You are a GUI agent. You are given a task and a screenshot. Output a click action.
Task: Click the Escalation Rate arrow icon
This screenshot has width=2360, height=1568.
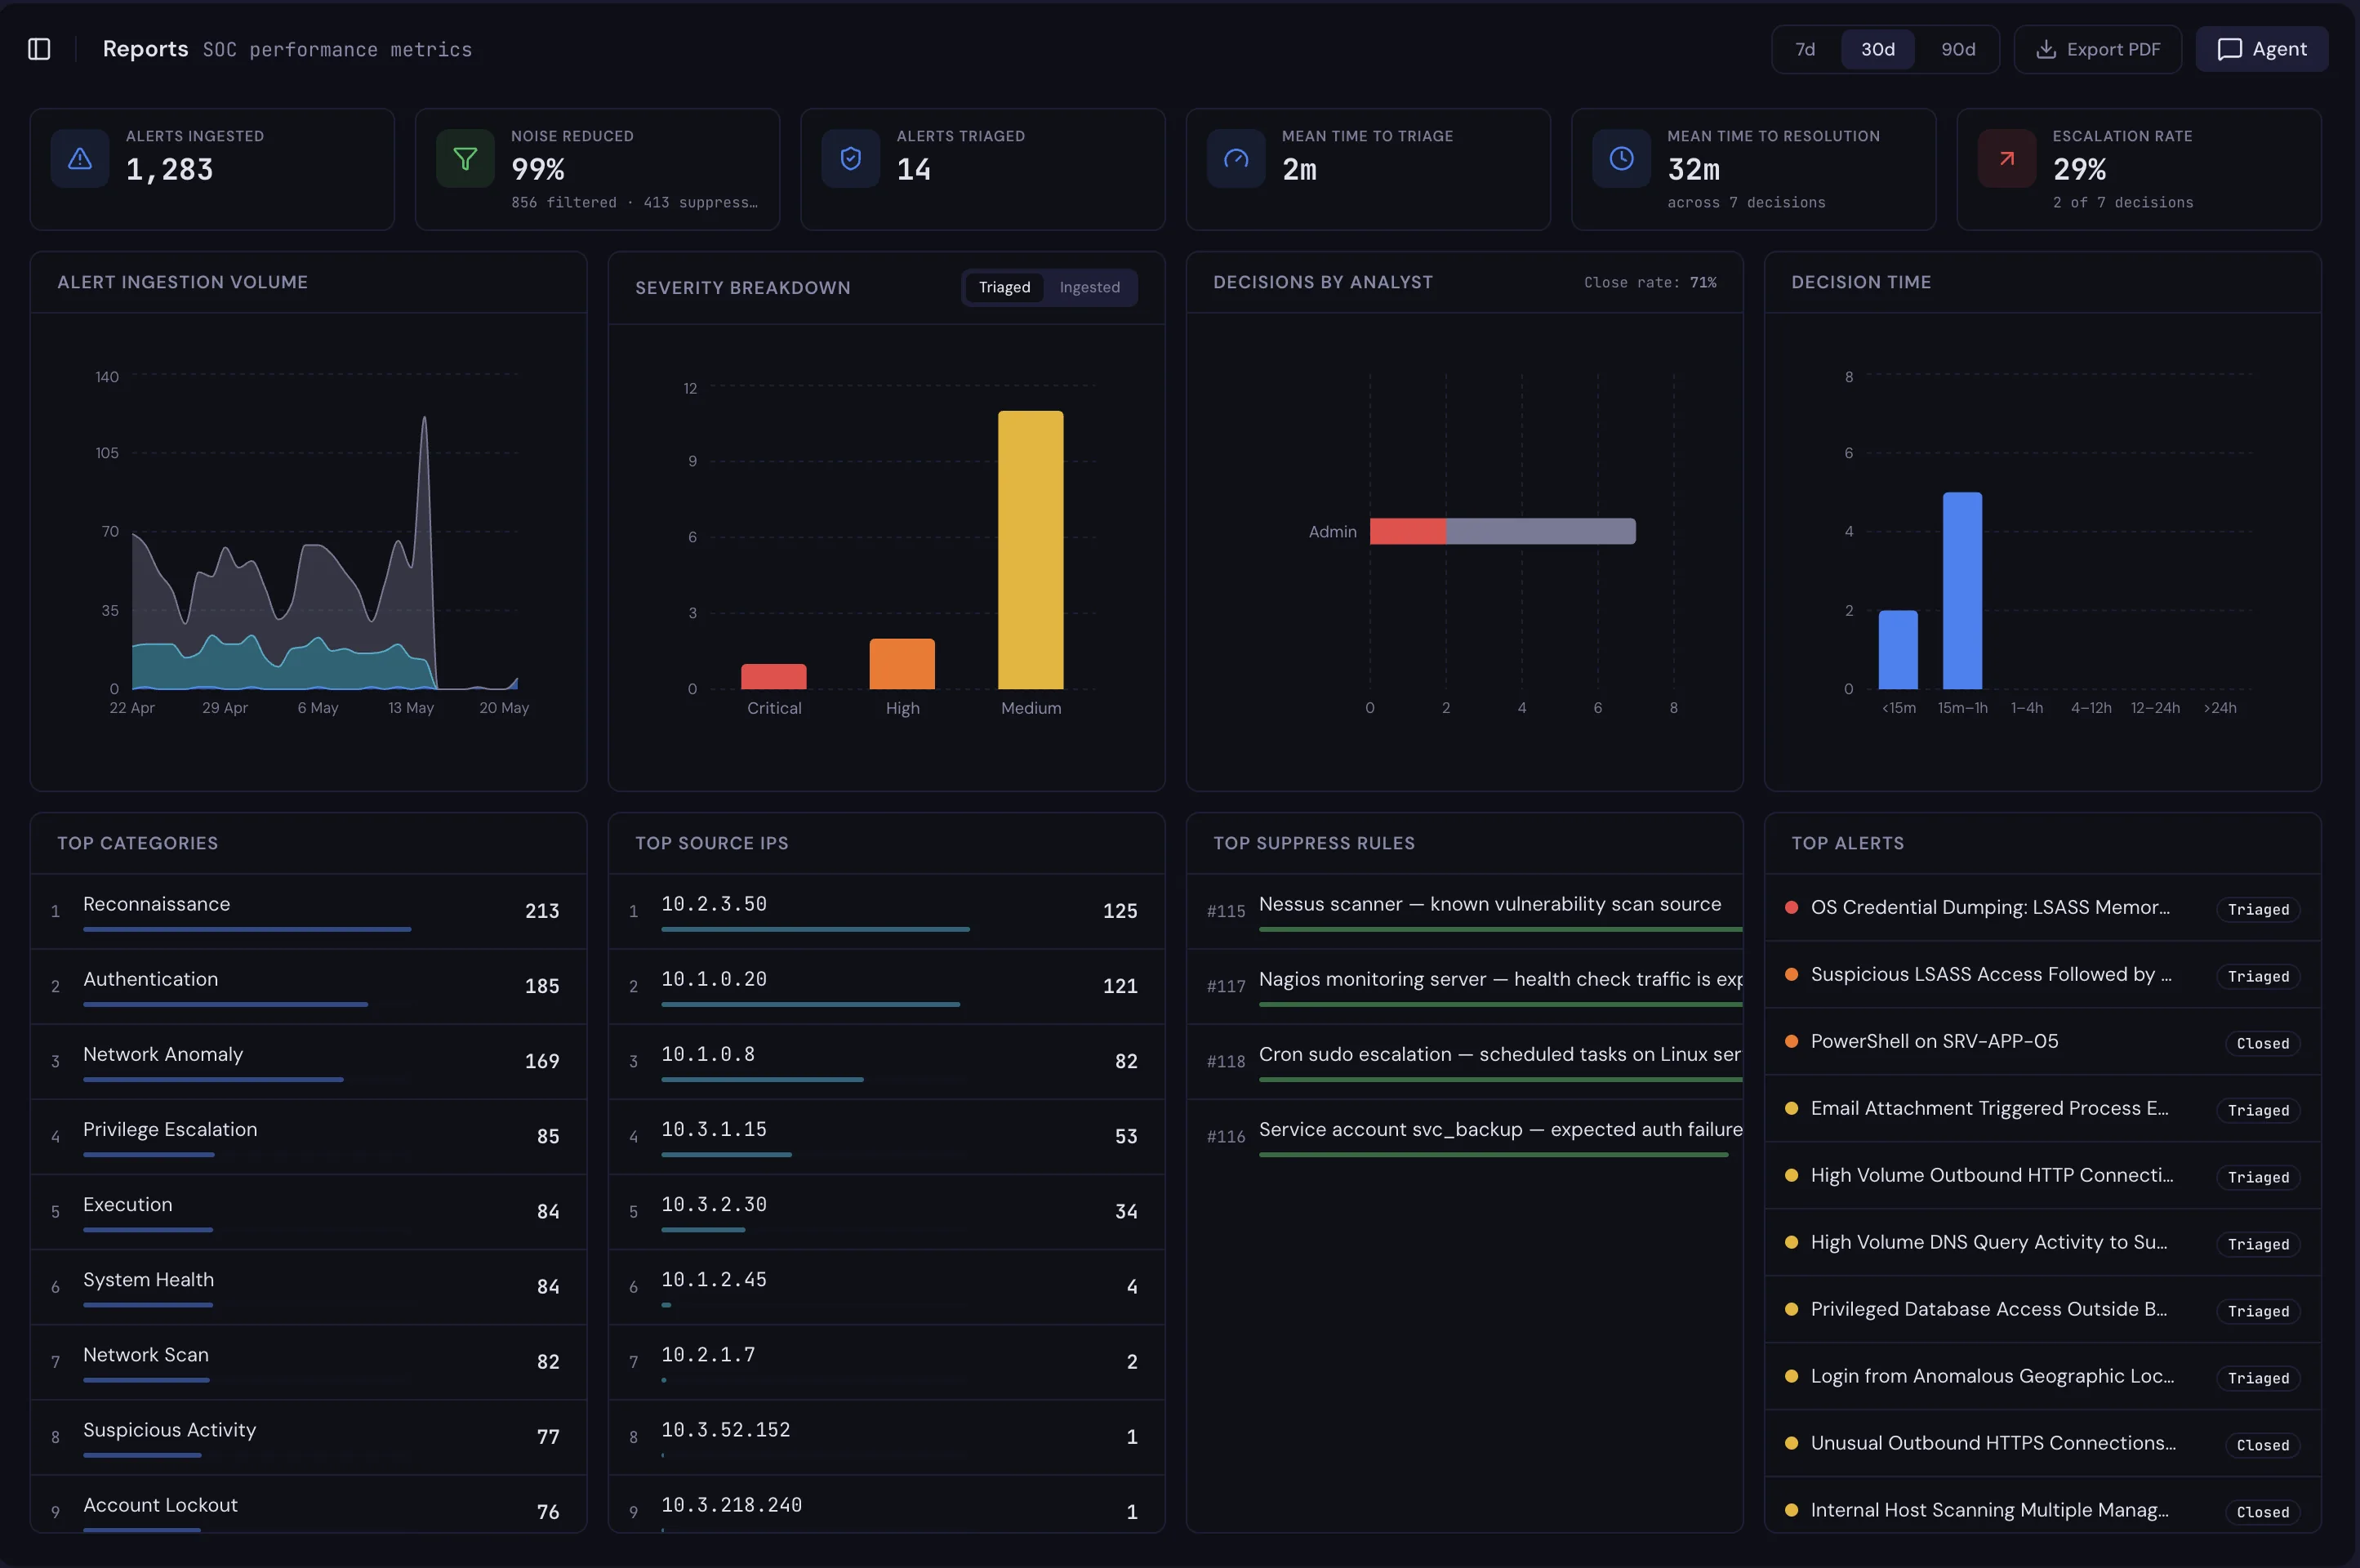tap(2007, 158)
